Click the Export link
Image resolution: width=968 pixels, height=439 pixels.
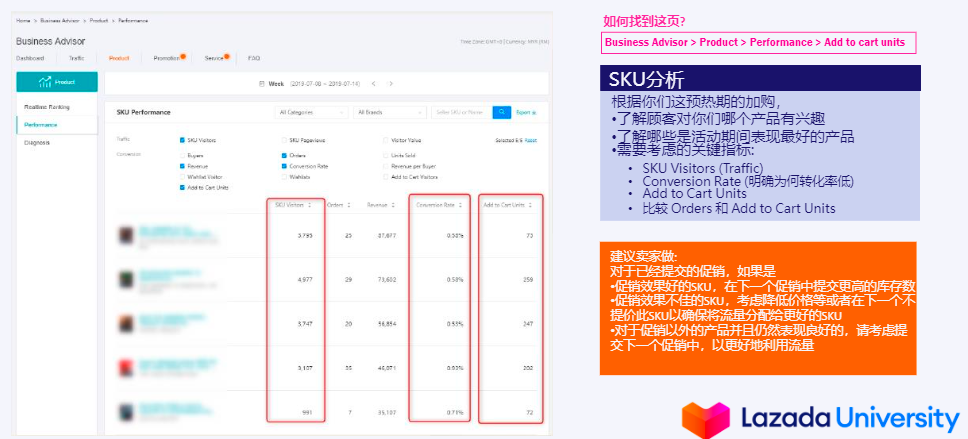click(x=526, y=112)
